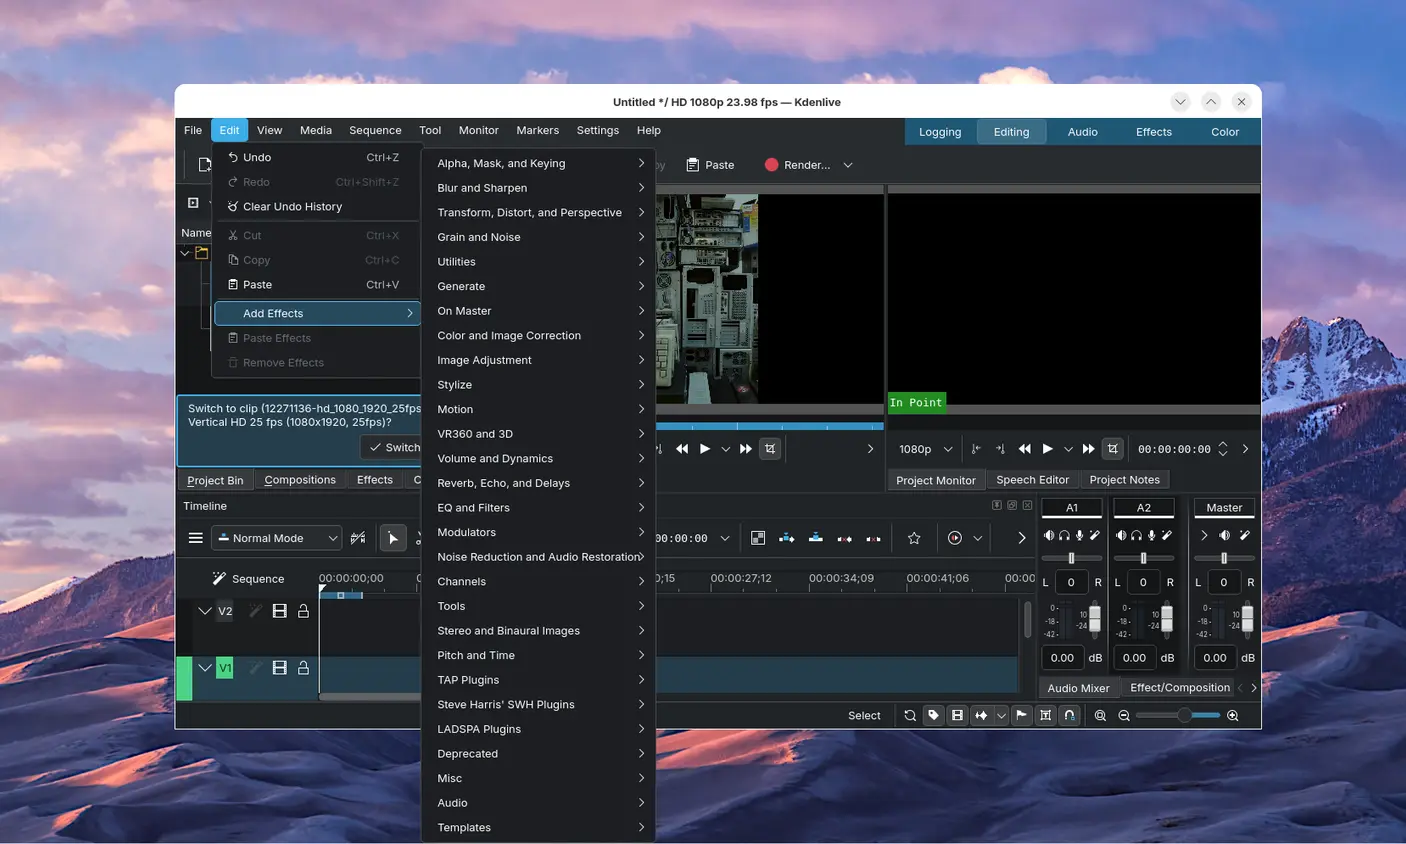Click the fit zoom to project icon

pyautogui.click(x=1101, y=715)
